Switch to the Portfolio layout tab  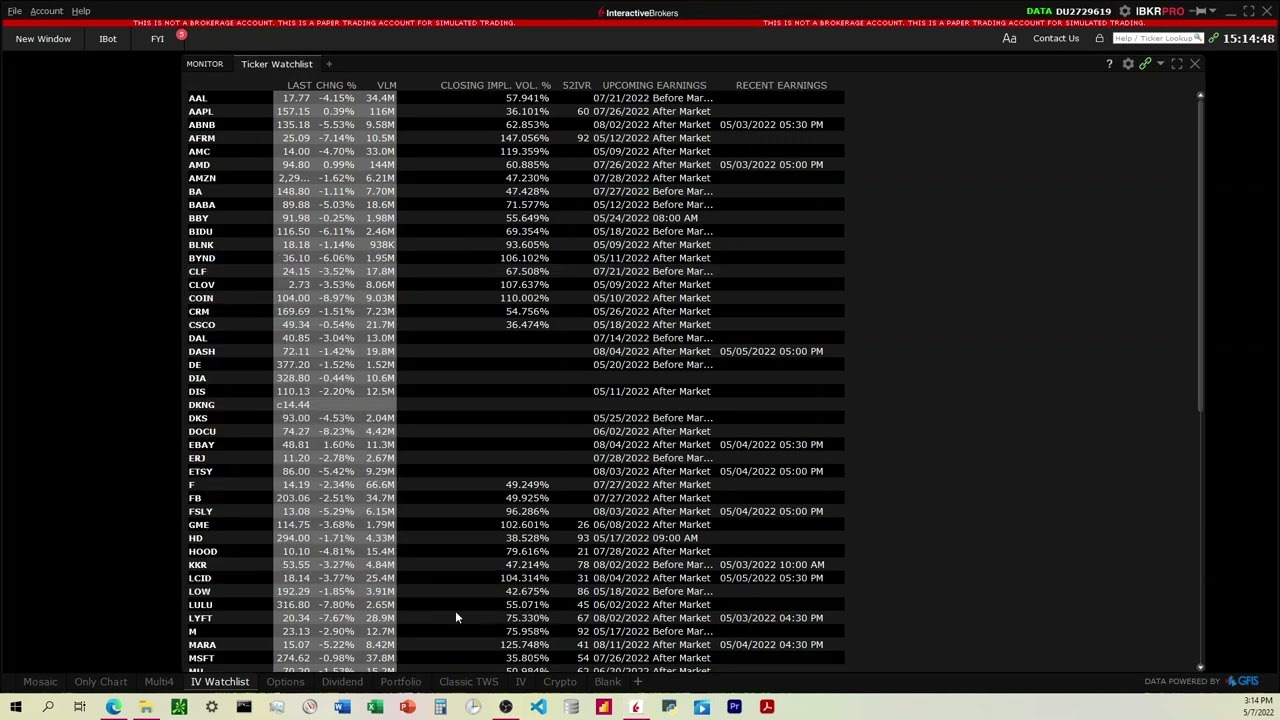click(x=400, y=682)
